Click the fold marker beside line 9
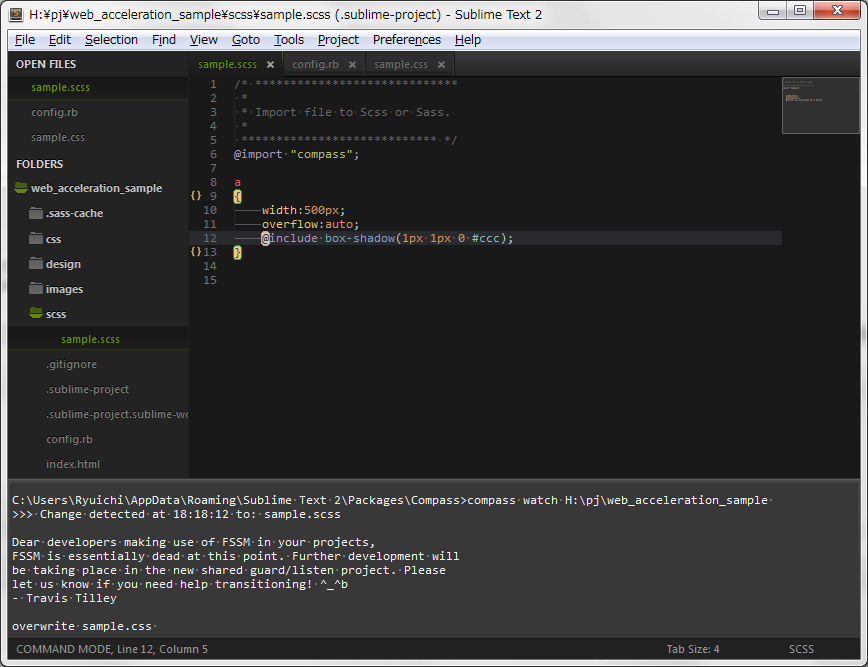Screen dimensions: 868x667 [196, 195]
